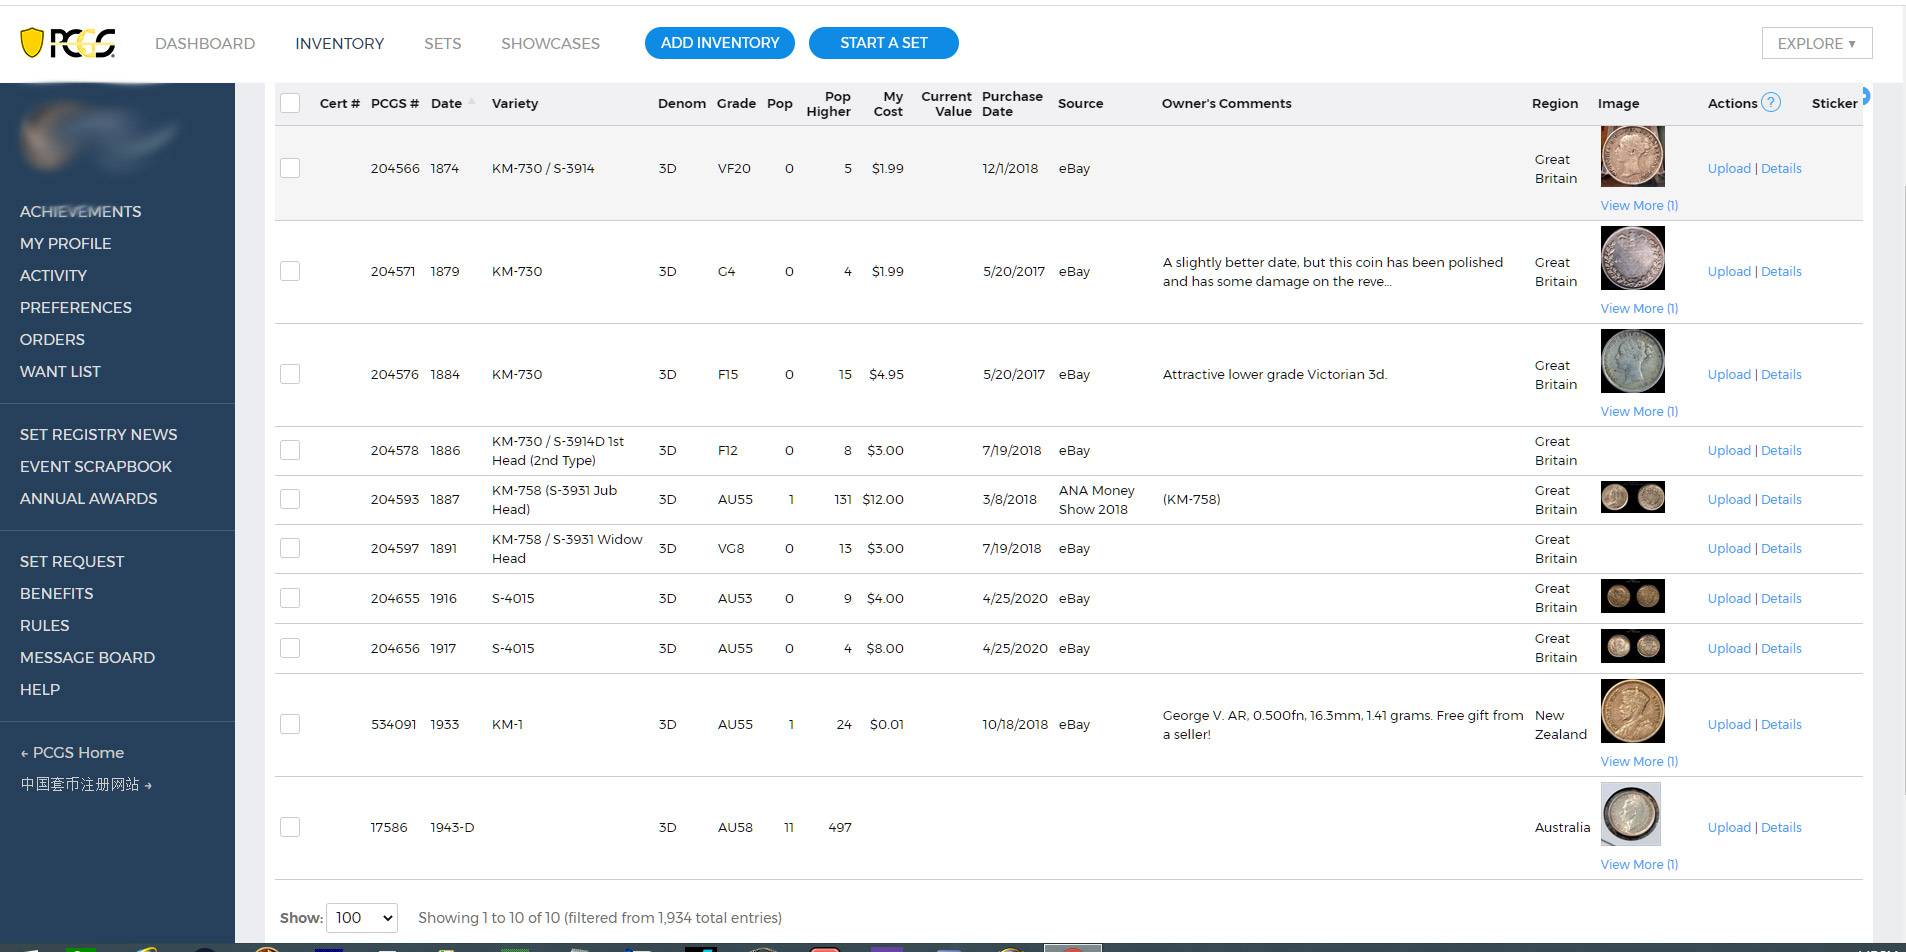This screenshot has width=1906, height=952.
Task: Go to the DASHBOARD tab
Action: click(x=205, y=43)
